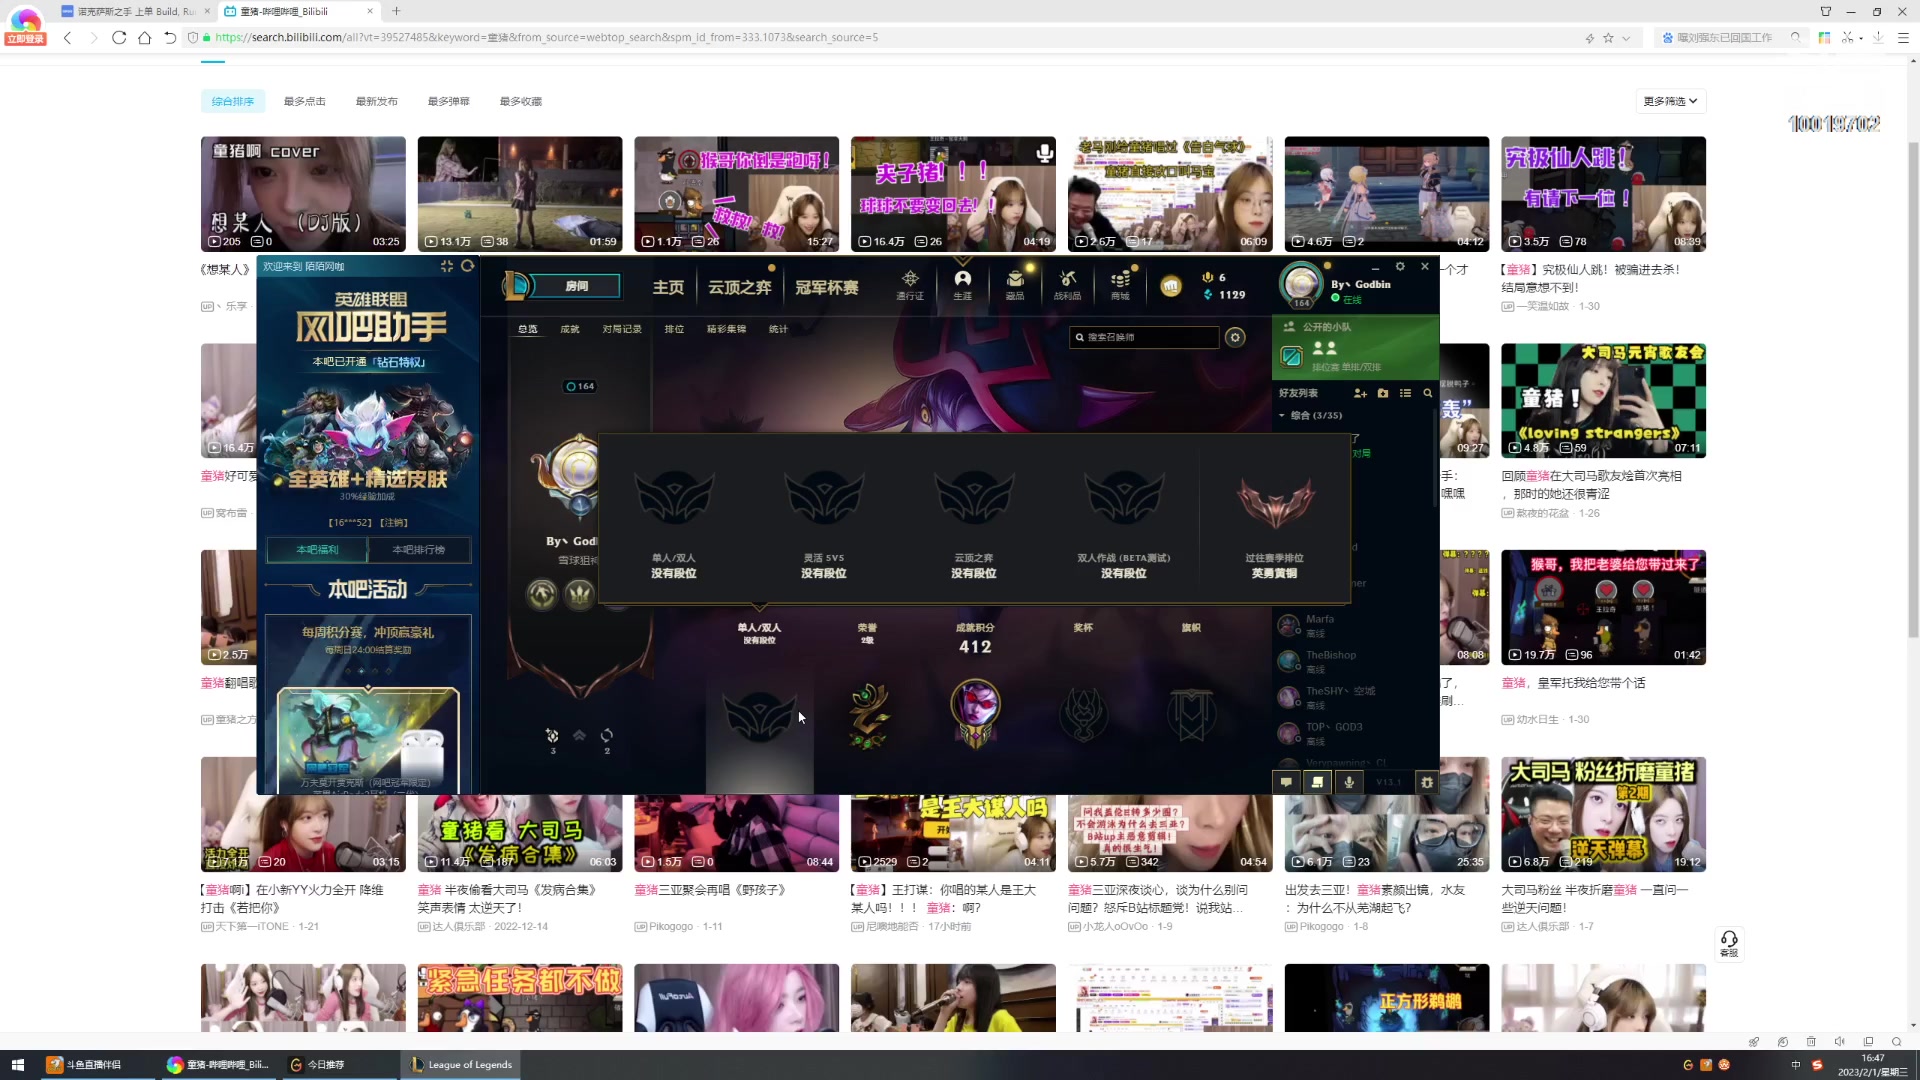This screenshot has width=1920, height=1080.
Task: Click the Banner (旗帜) emblem
Action: pos(1191,716)
